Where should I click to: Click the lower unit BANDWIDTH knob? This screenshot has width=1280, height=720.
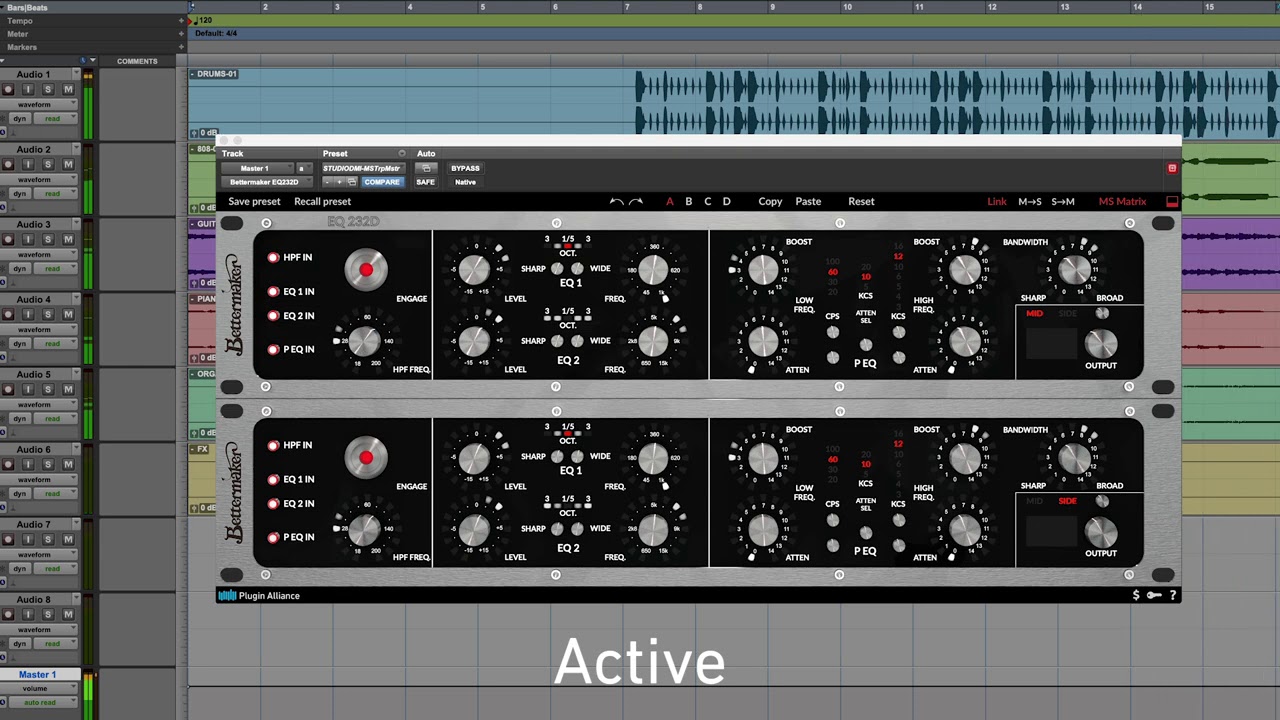coord(1074,458)
